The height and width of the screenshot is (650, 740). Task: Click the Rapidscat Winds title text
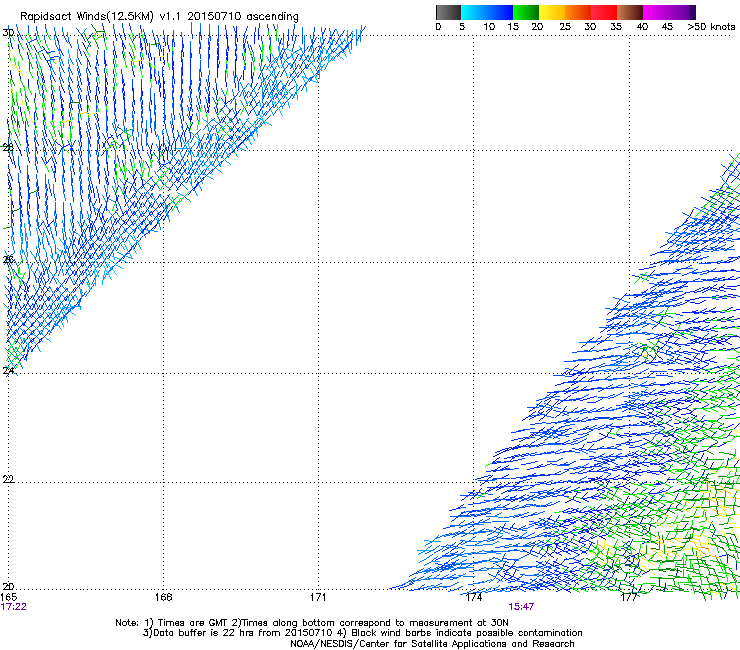point(159,16)
